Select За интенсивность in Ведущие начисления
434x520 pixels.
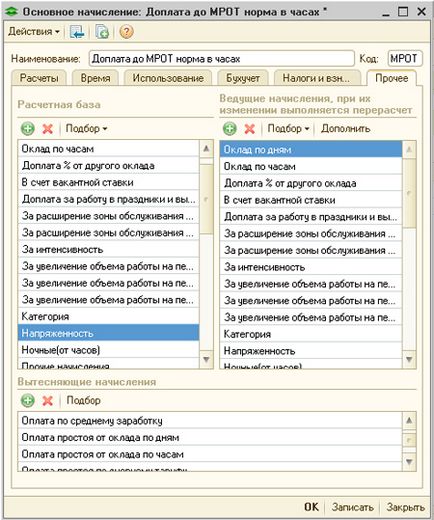point(311,267)
